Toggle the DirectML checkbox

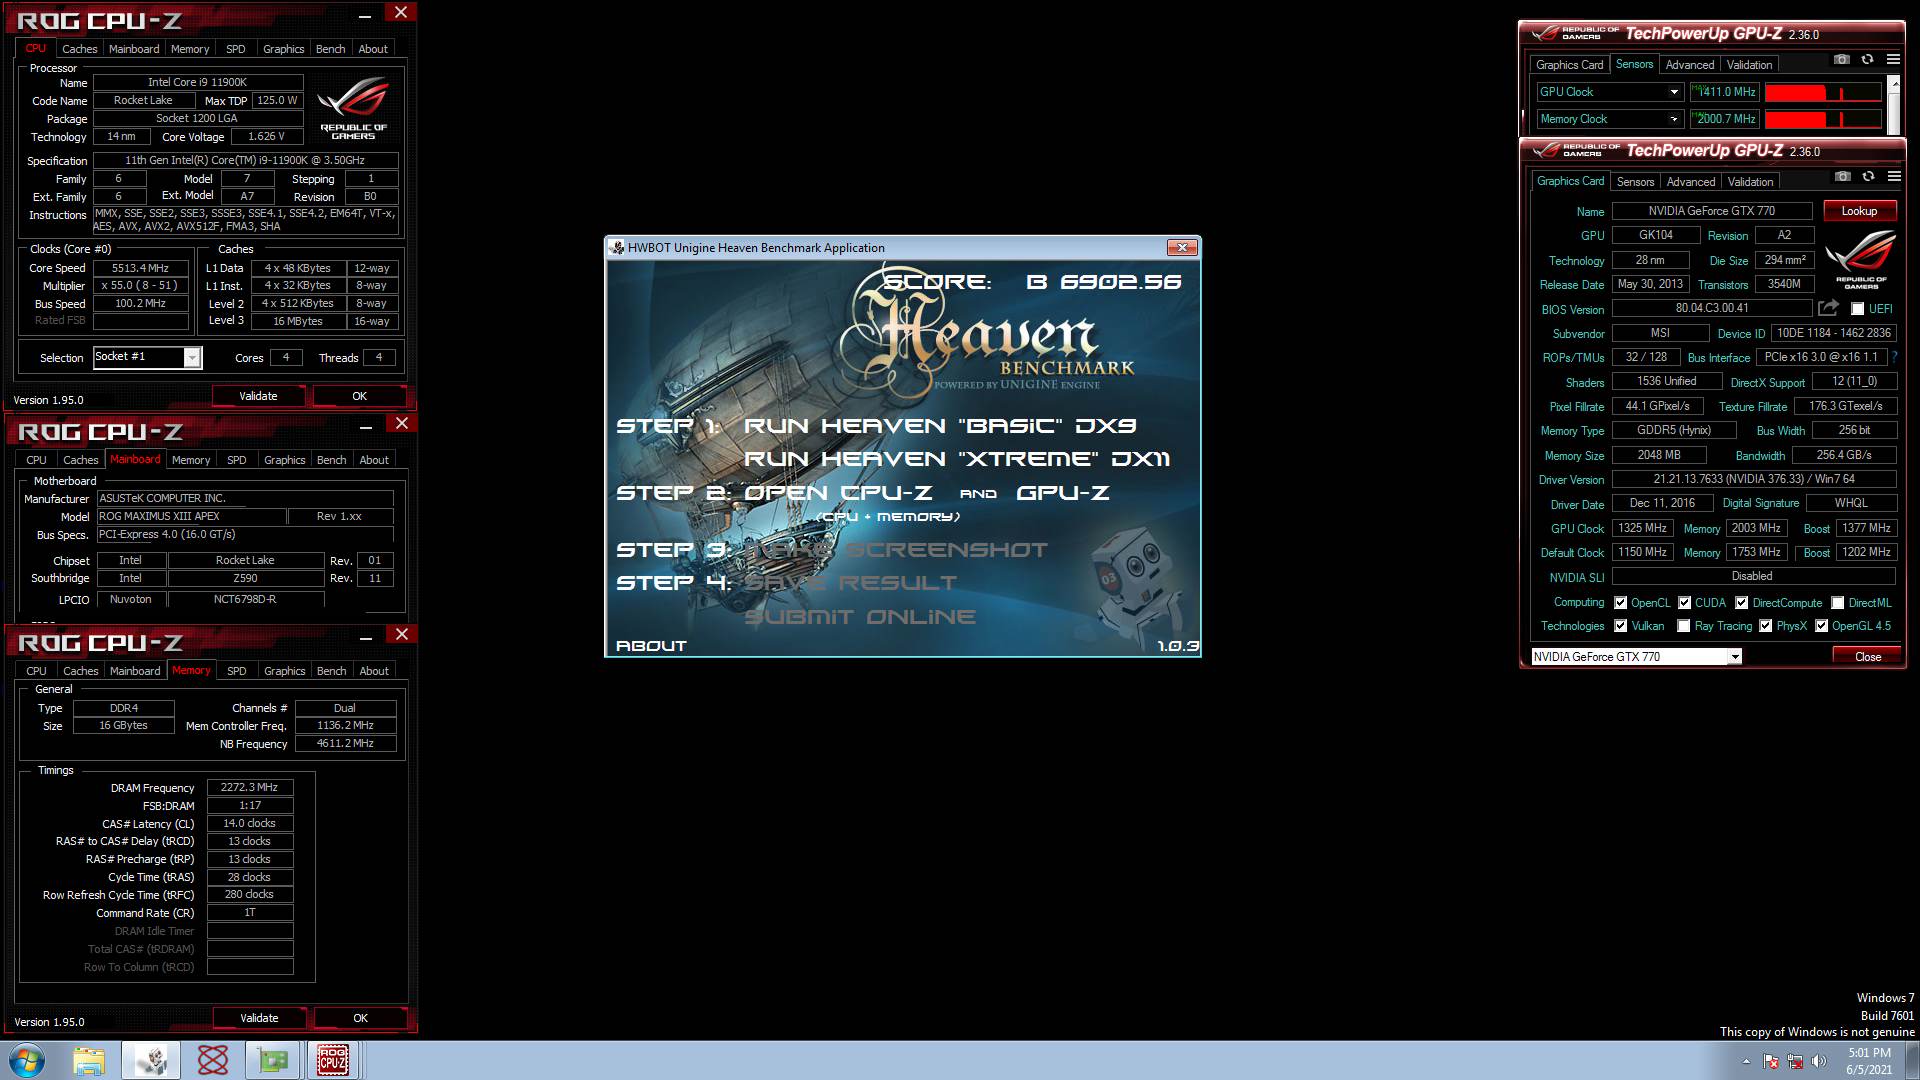click(x=1838, y=603)
